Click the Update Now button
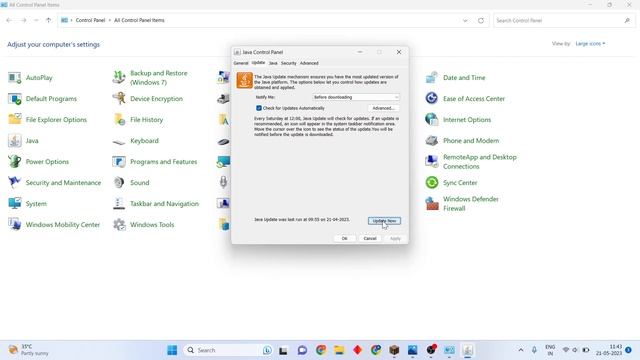640x360 pixels. [x=384, y=221]
